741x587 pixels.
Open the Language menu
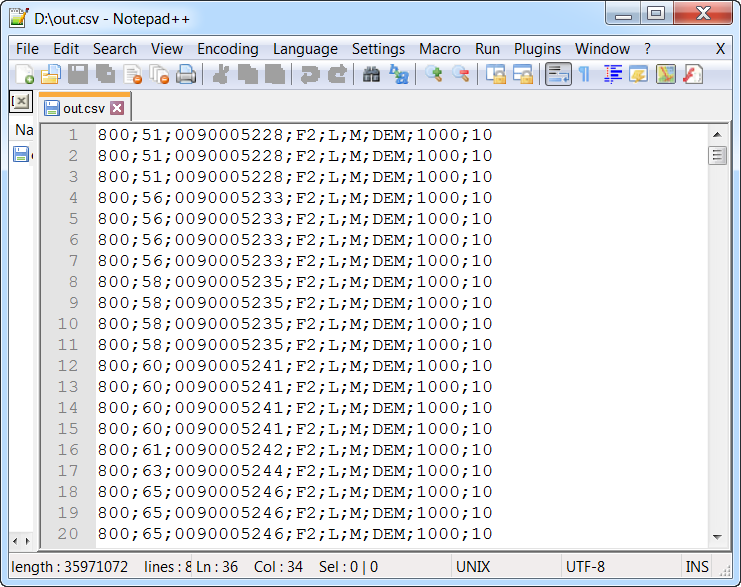[x=305, y=49]
